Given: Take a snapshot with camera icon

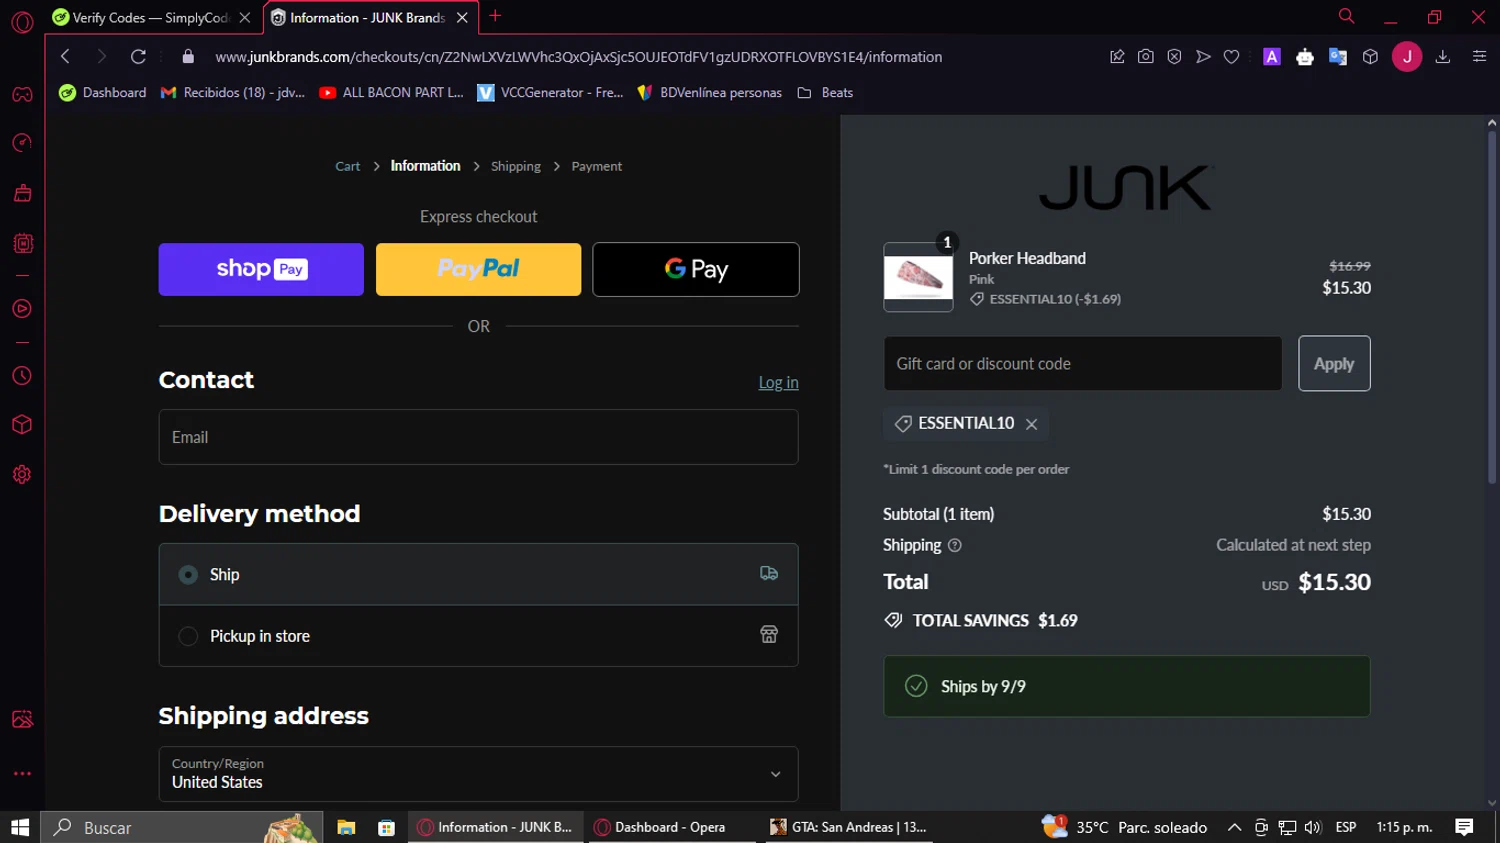Looking at the screenshot, I should pyautogui.click(x=1146, y=57).
